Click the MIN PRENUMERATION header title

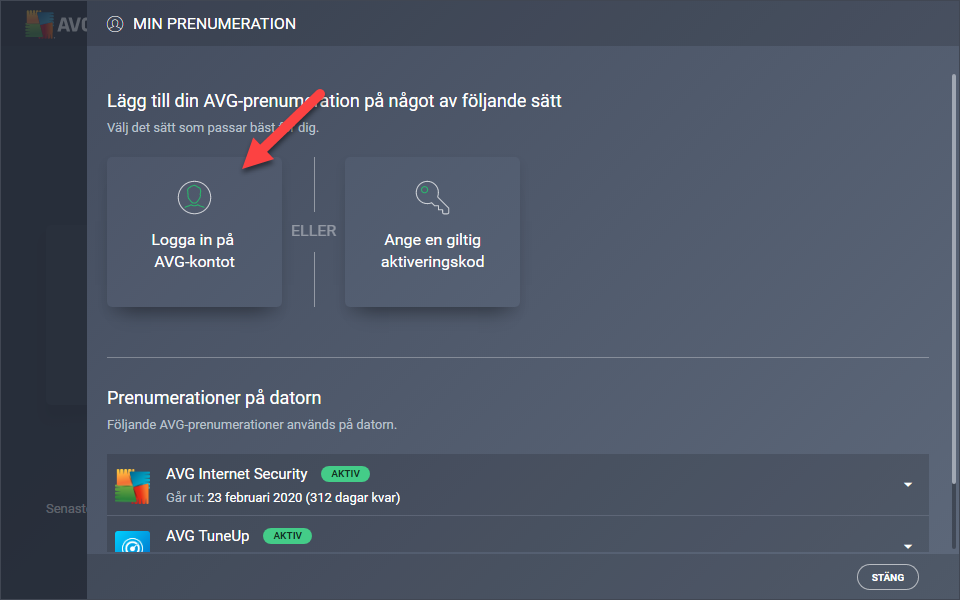point(214,24)
